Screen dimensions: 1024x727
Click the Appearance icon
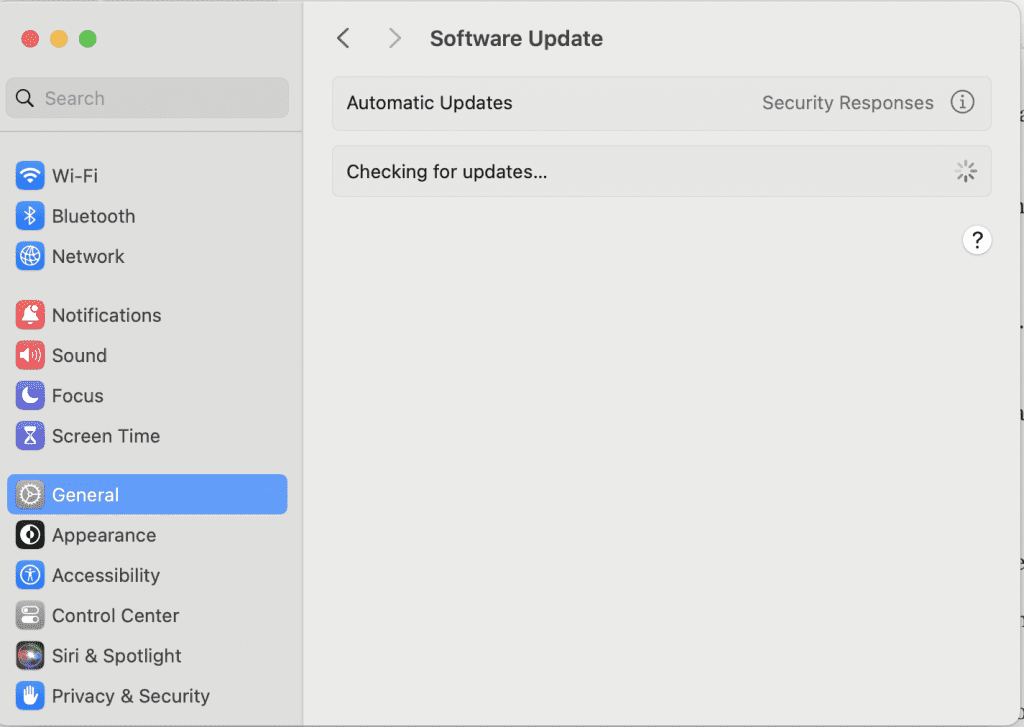pos(30,535)
